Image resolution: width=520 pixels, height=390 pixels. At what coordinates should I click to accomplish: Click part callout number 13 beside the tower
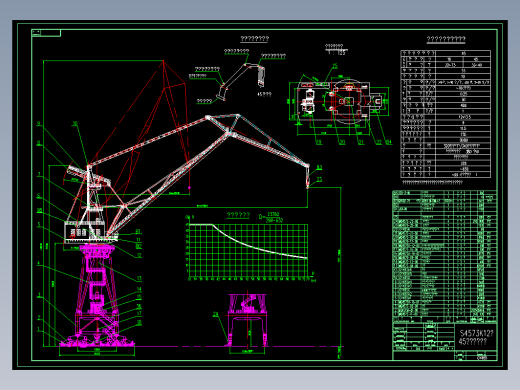coord(139,278)
